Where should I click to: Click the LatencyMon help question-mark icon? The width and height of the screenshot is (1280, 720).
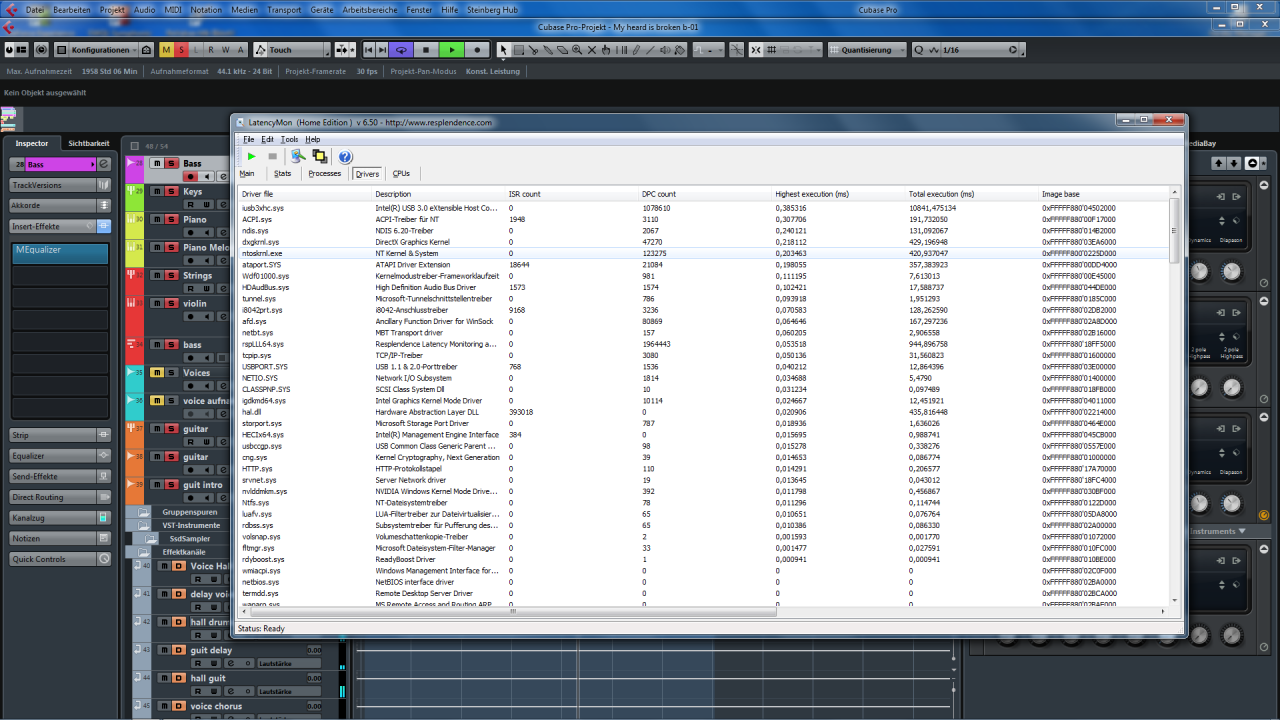point(345,156)
